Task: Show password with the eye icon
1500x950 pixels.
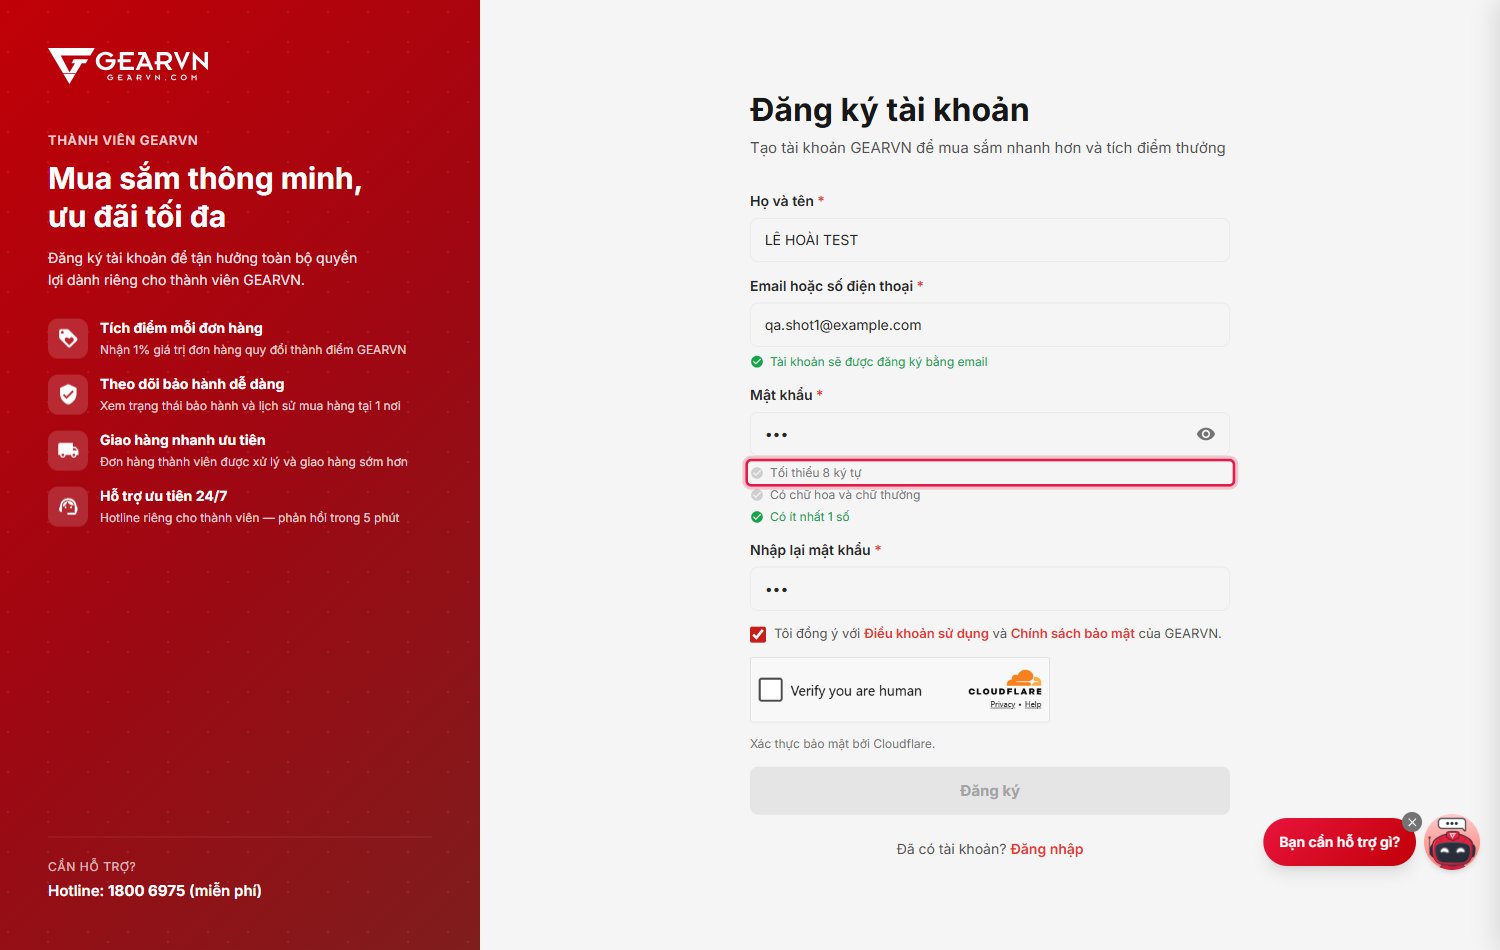Action: click(1206, 434)
